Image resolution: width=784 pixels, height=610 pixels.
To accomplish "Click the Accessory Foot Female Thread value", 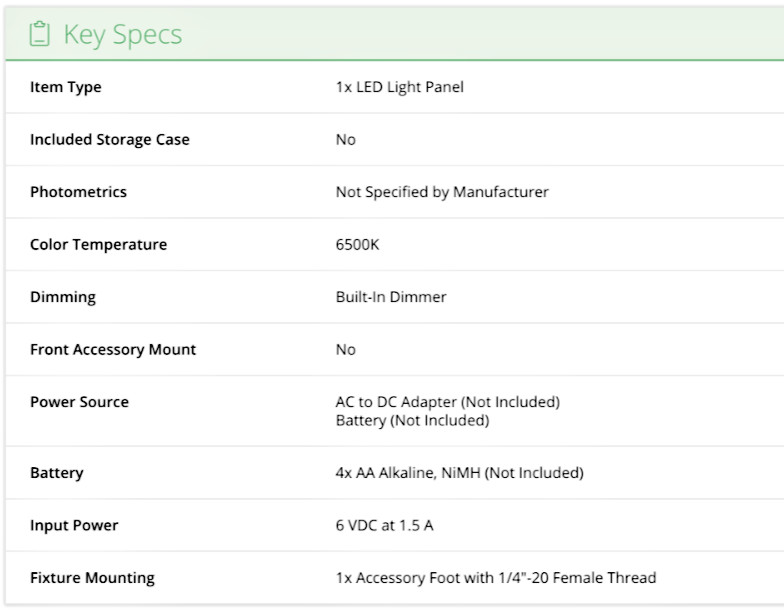I will 495,578.
